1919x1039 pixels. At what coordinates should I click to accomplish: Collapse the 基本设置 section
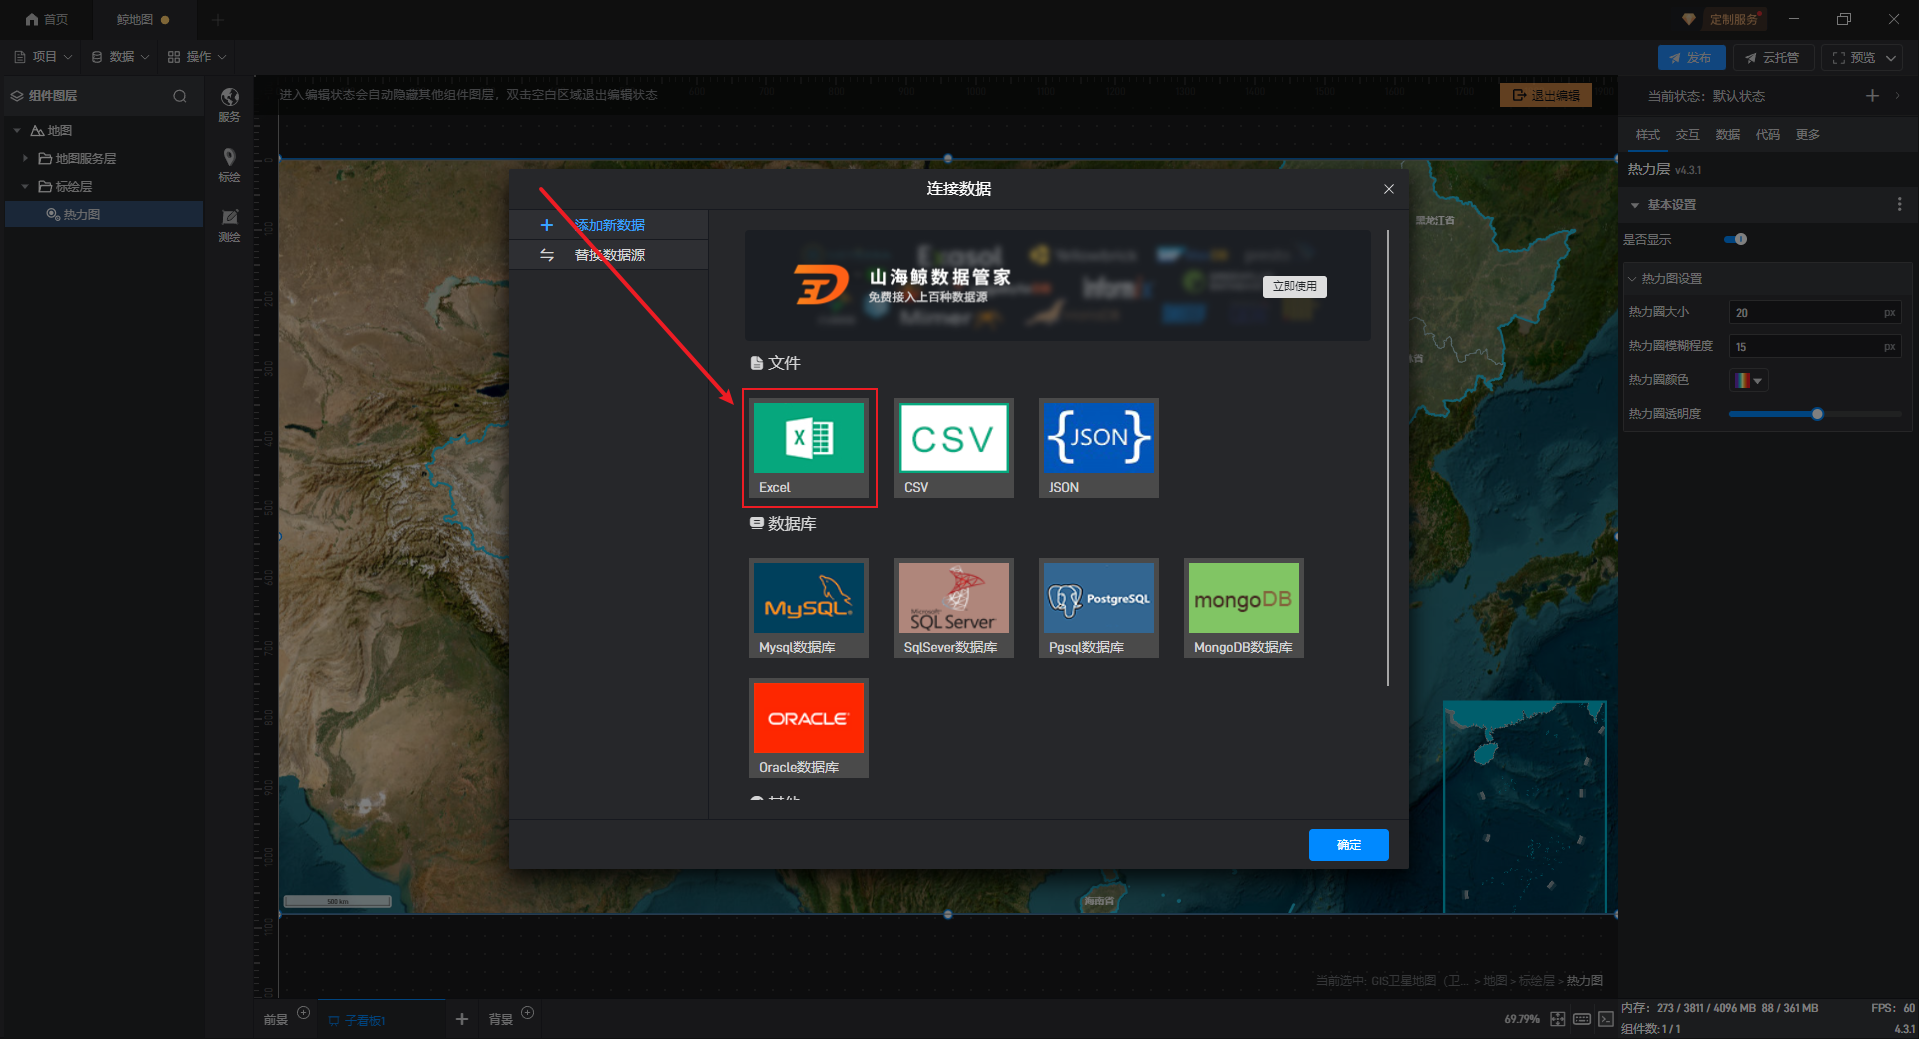[x=1635, y=205]
